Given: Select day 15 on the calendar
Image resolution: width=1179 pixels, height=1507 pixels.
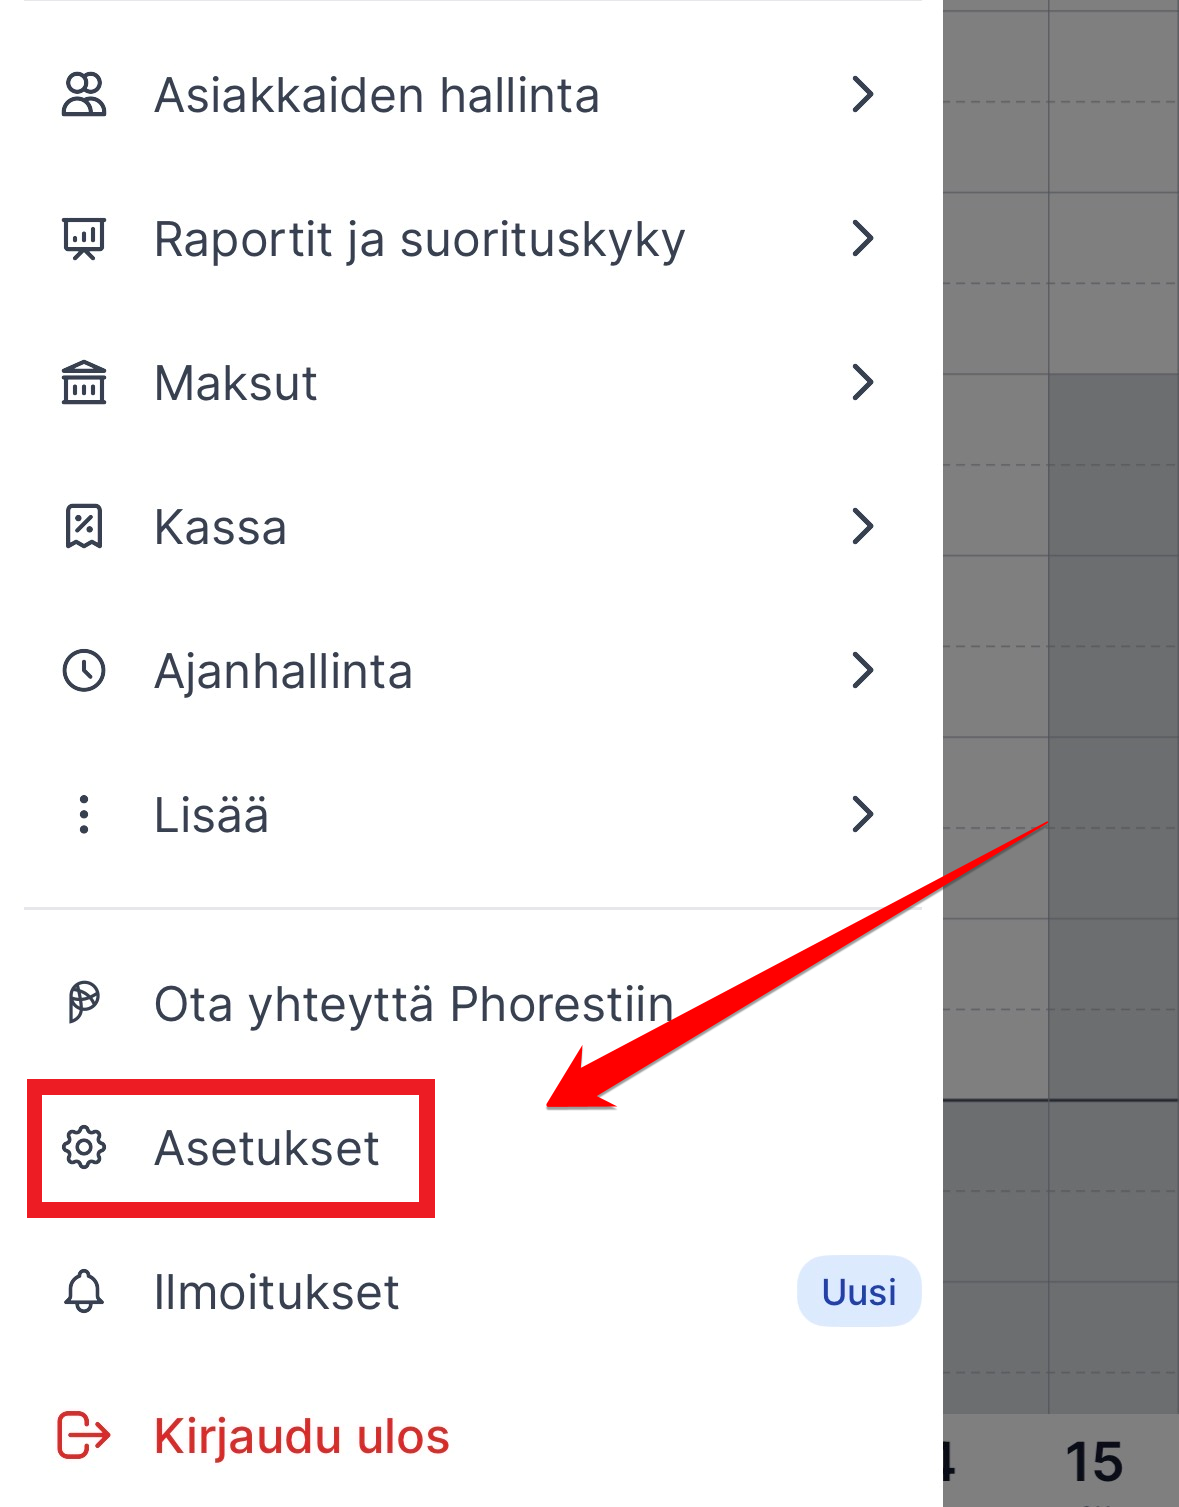Looking at the screenshot, I should [x=1096, y=1462].
